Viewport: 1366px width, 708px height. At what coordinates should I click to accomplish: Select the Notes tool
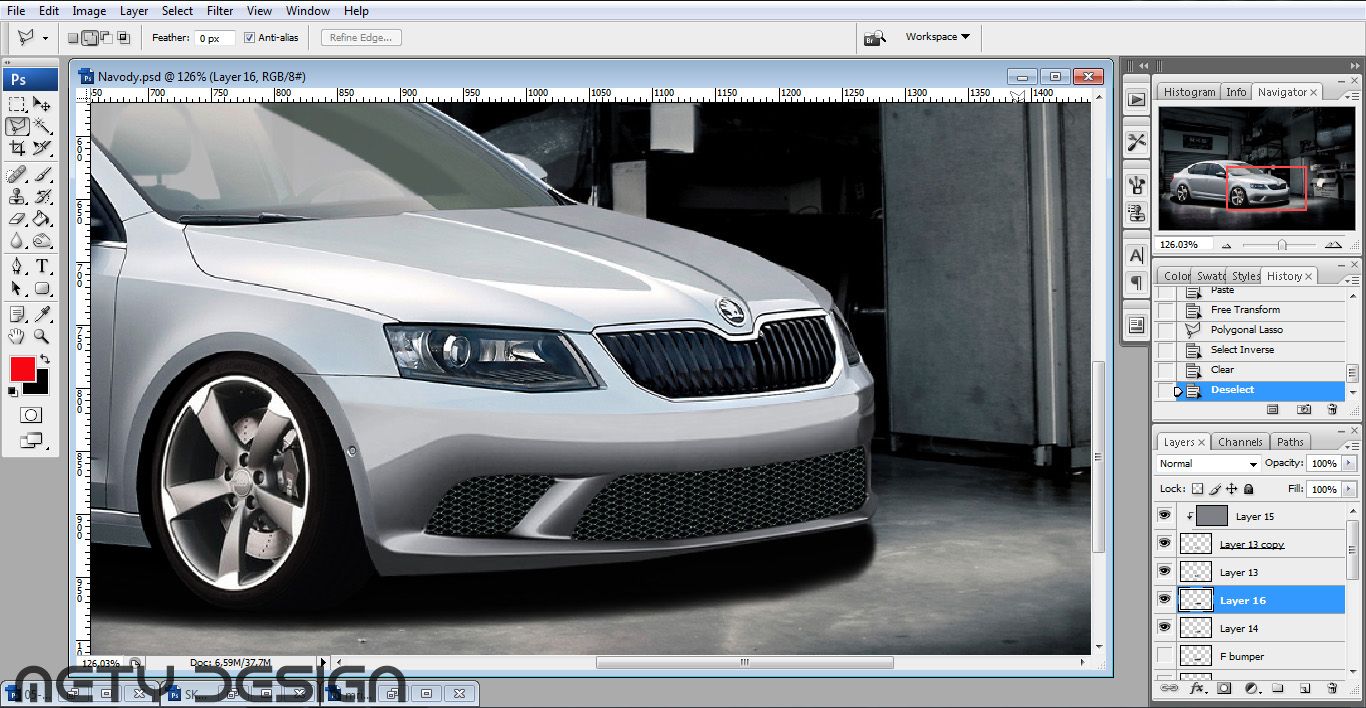tap(17, 315)
